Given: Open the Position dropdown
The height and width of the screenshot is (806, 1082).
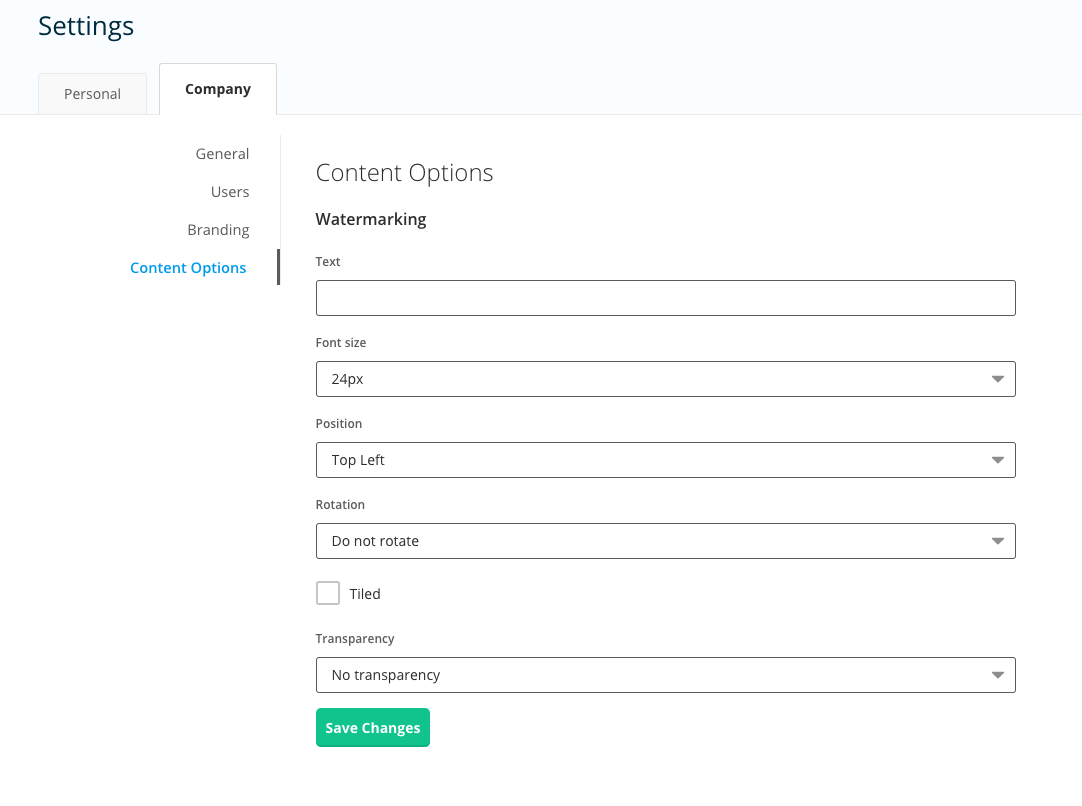Looking at the screenshot, I should point(666,460).
